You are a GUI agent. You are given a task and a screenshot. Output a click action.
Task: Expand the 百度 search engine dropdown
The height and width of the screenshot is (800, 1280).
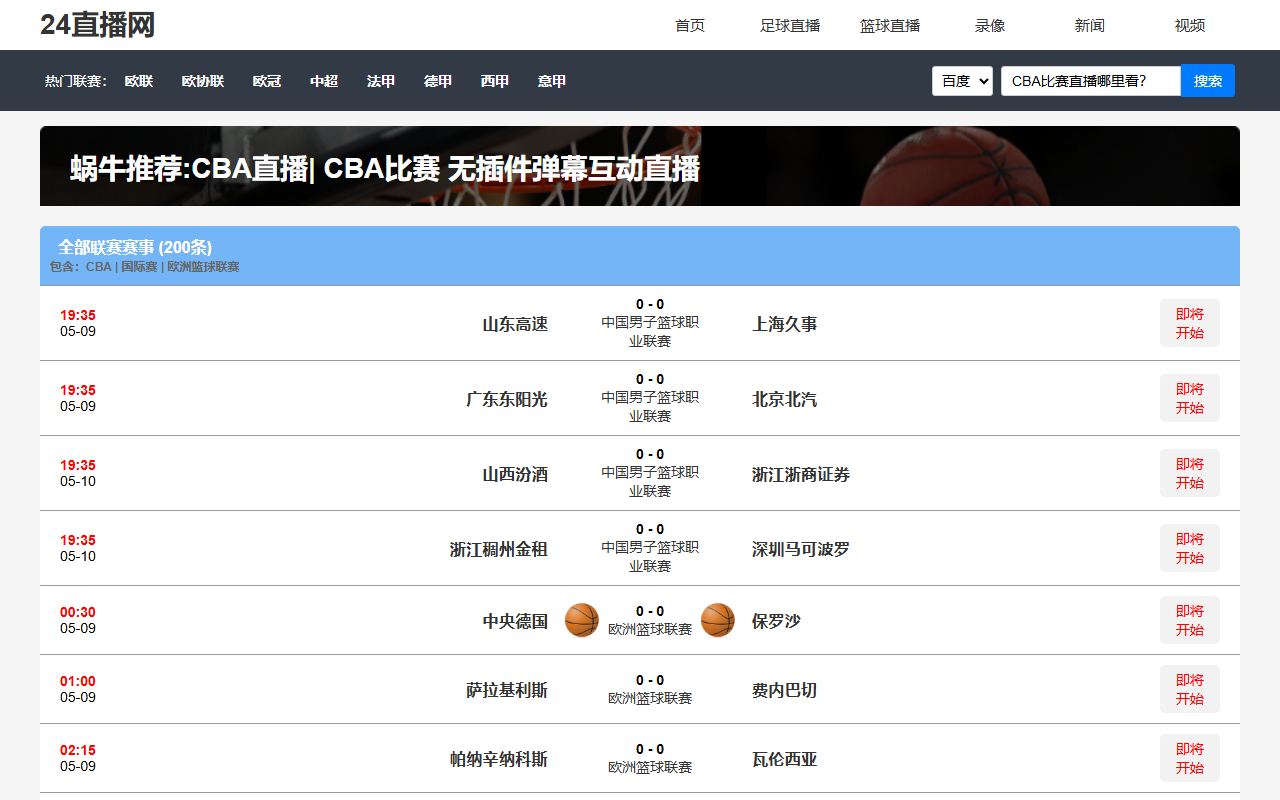pyautogui.click(x=962, y=81)
